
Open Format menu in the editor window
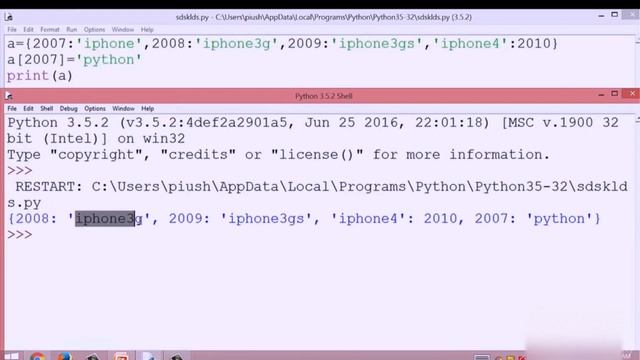click(x=50, y=30)
